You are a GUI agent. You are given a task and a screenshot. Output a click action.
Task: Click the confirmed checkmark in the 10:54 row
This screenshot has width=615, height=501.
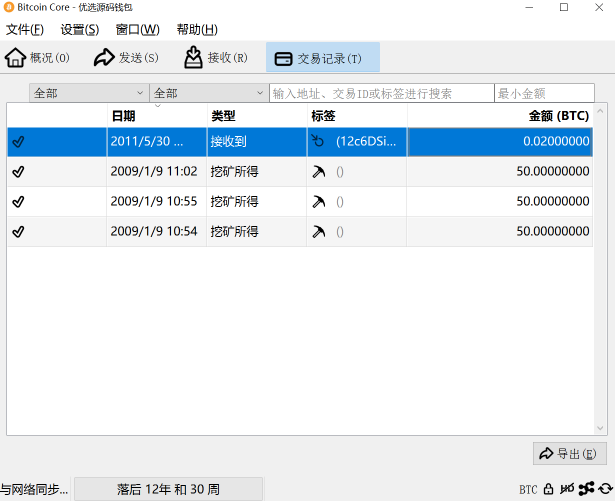click(x=18, y=232)
